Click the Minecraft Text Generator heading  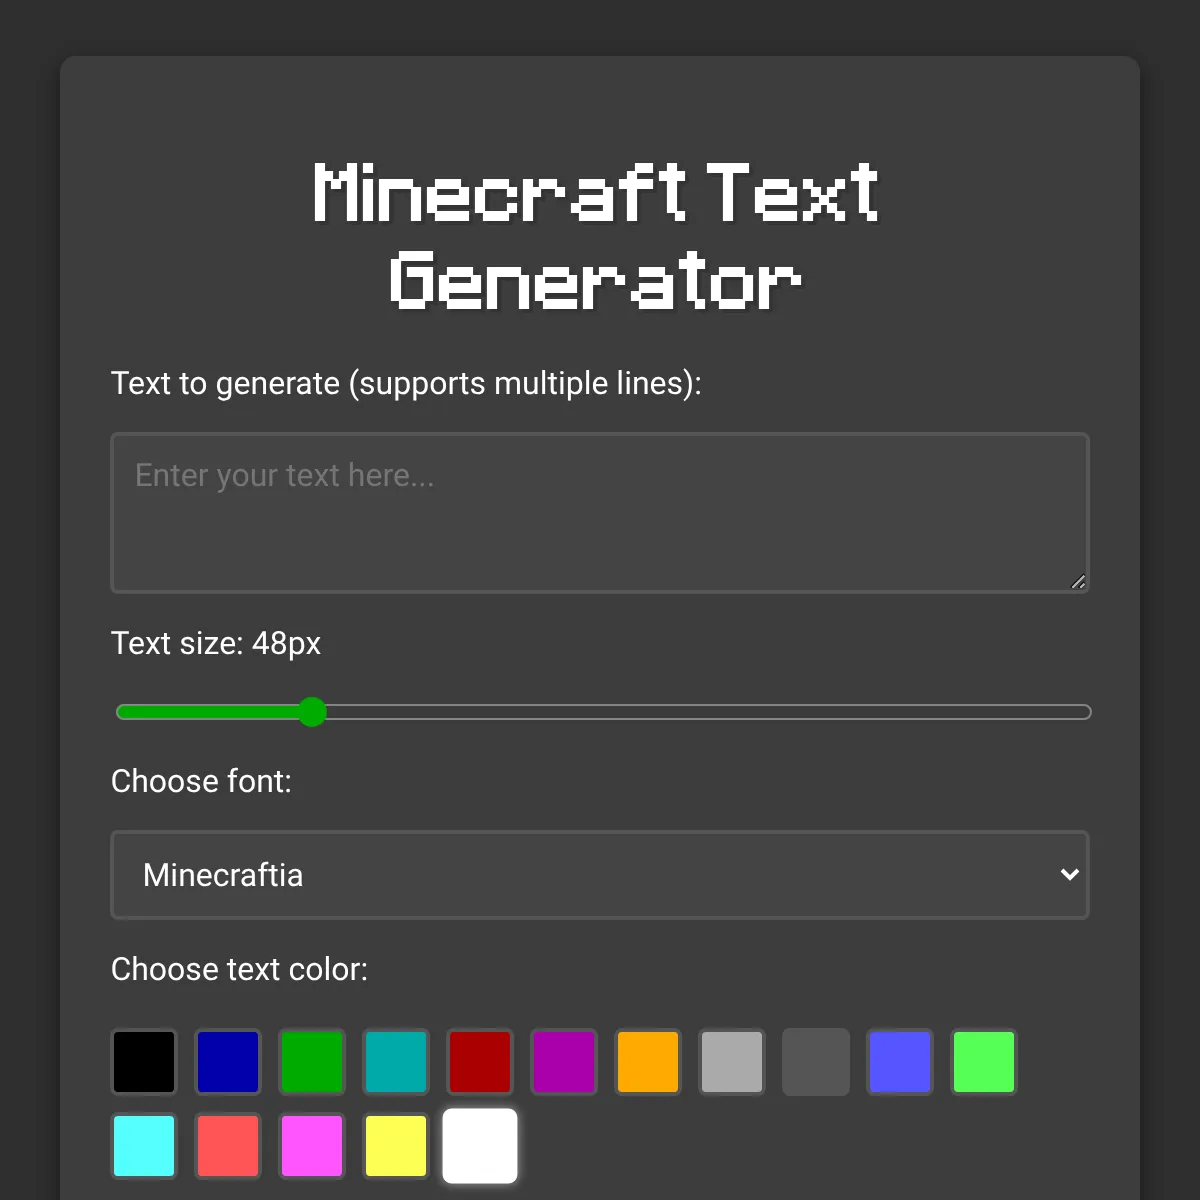(596, 237)
